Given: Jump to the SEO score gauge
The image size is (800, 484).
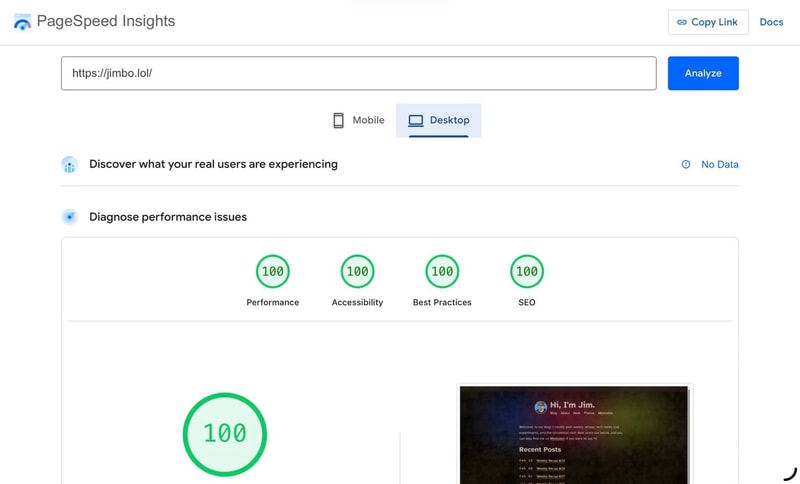Looking at the screenshot, I should [x=527, y=271].
